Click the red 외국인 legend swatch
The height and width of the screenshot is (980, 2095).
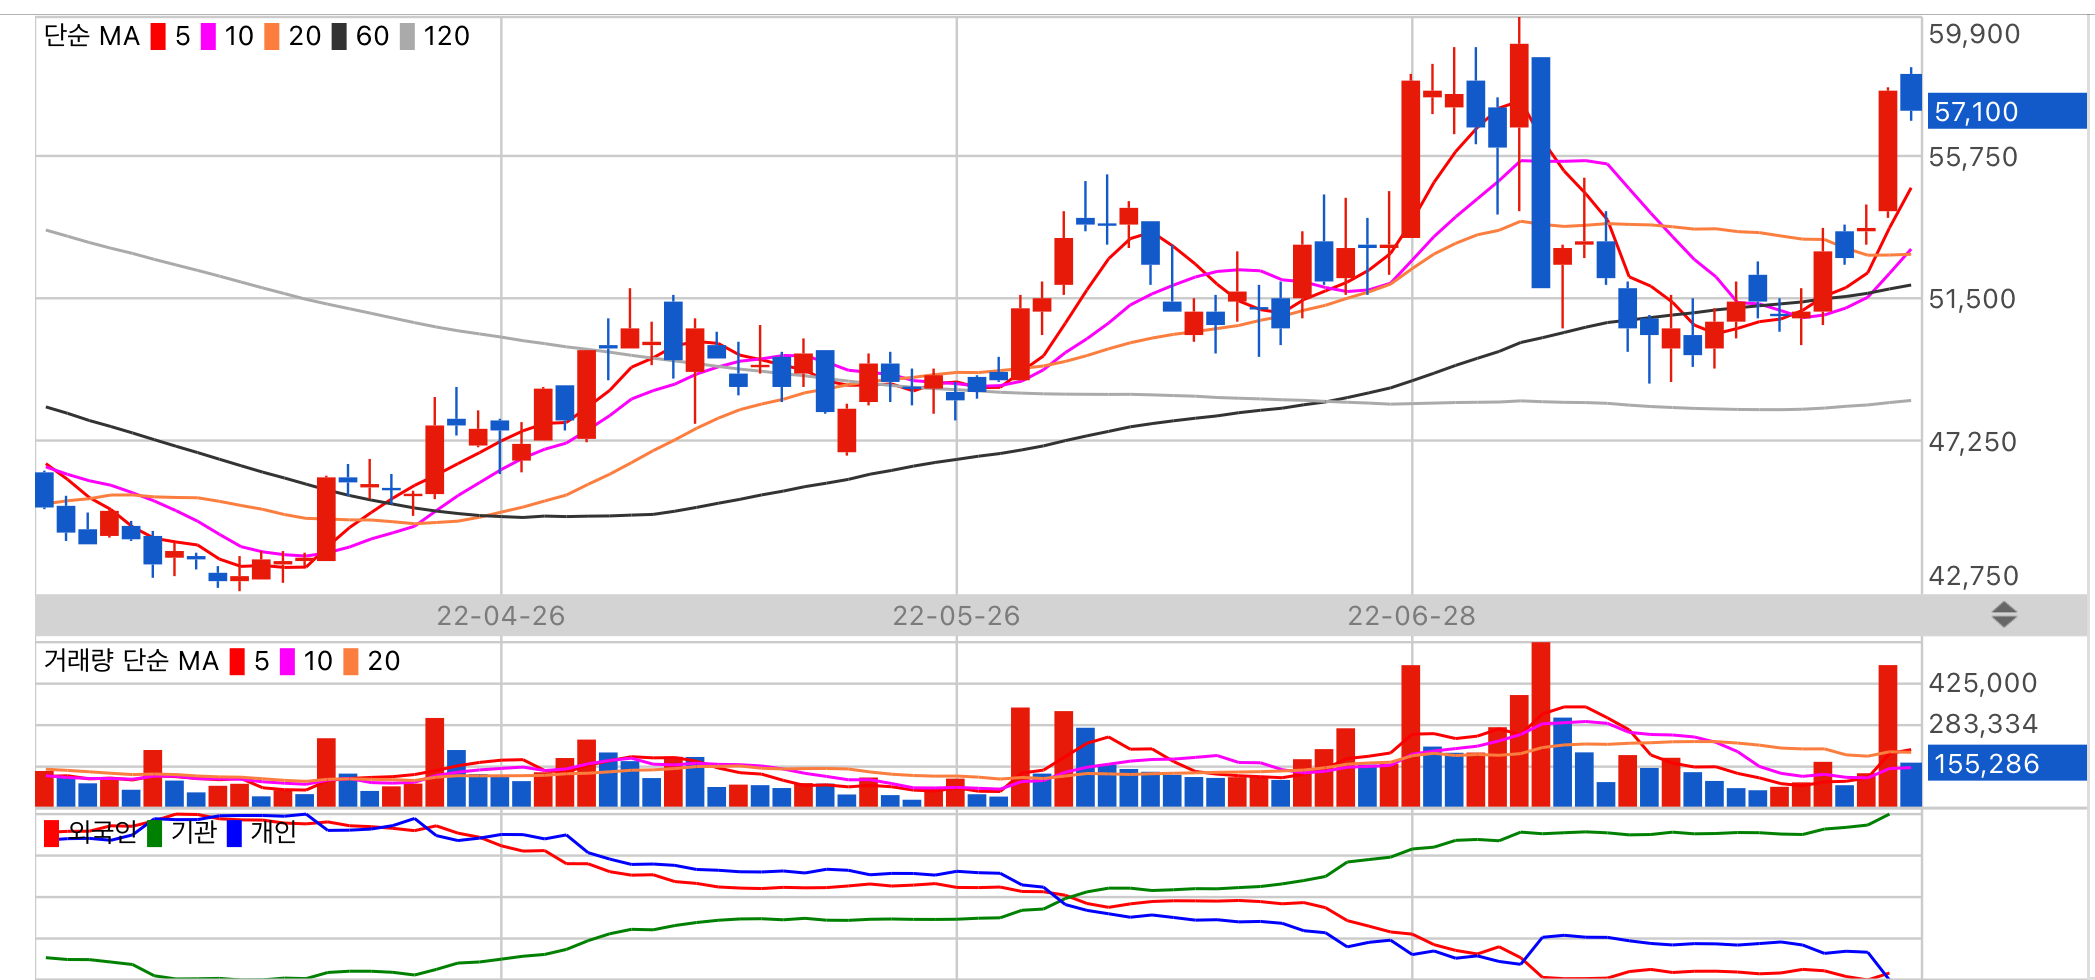(x=51, y=833)
